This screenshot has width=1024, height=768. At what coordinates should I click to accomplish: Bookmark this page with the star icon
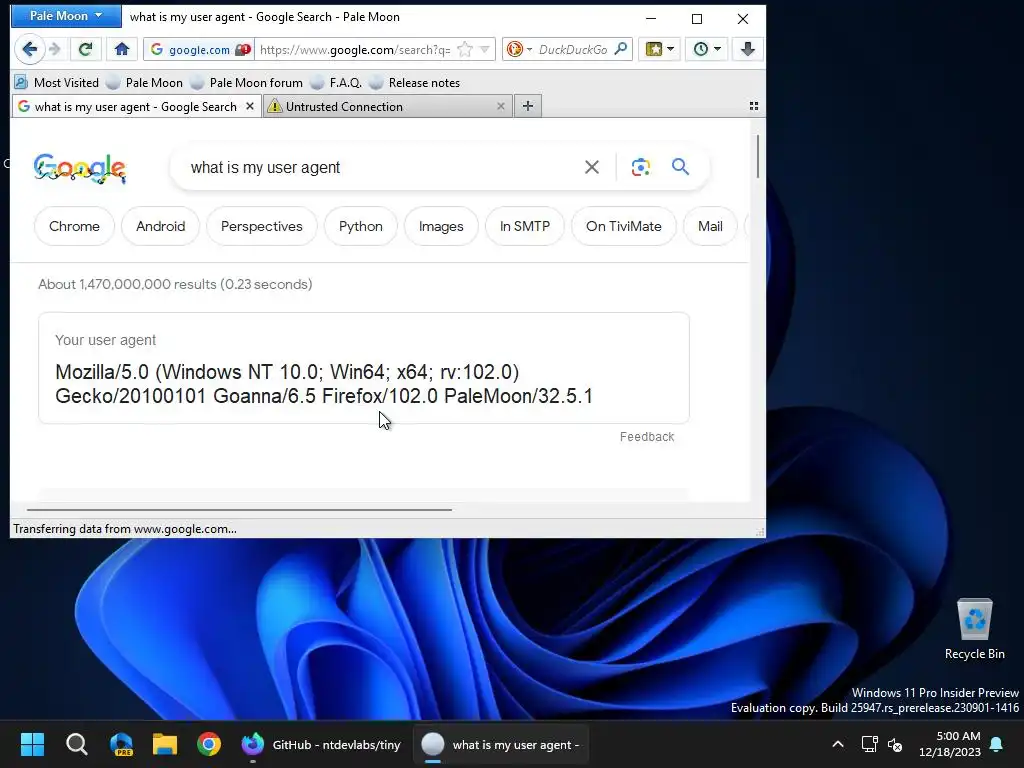click(x=465, y=50)
